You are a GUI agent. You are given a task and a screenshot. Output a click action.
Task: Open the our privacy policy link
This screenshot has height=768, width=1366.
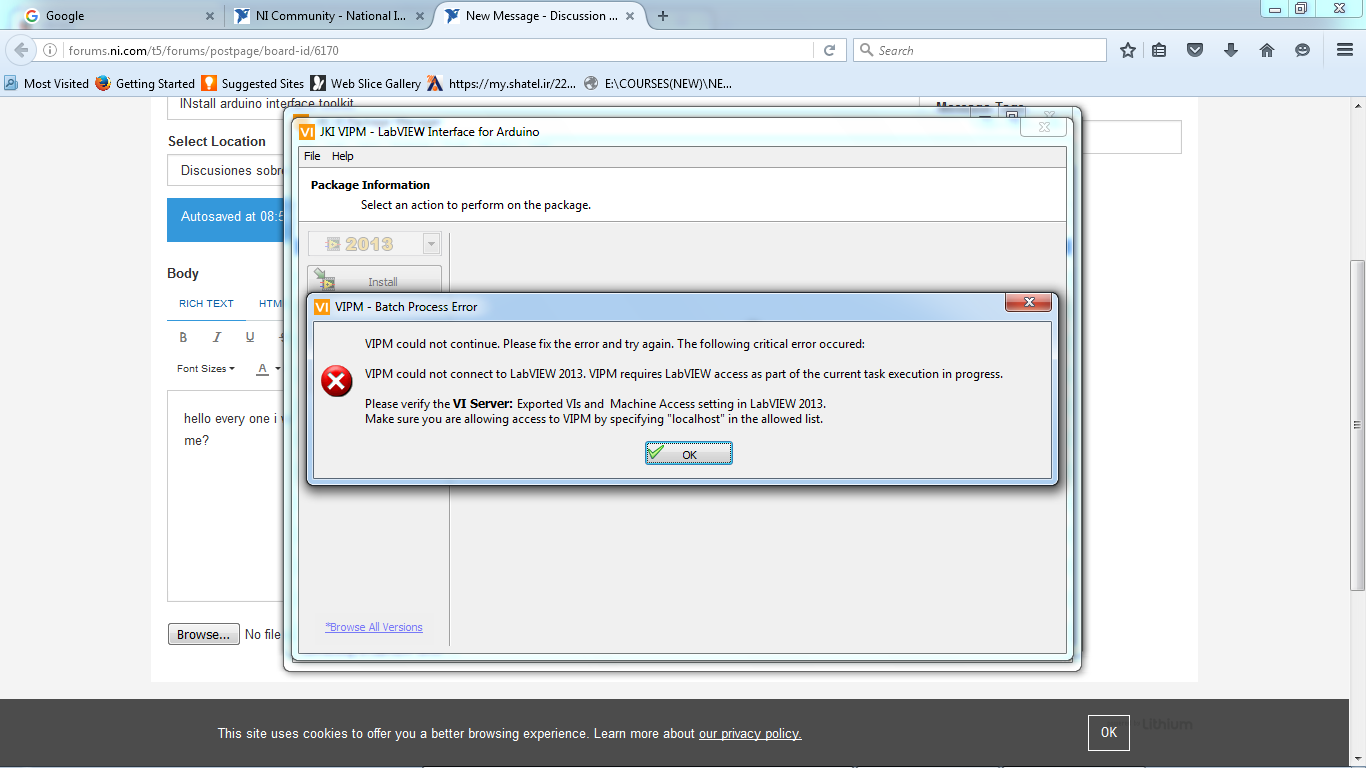[x=750, y=734]
